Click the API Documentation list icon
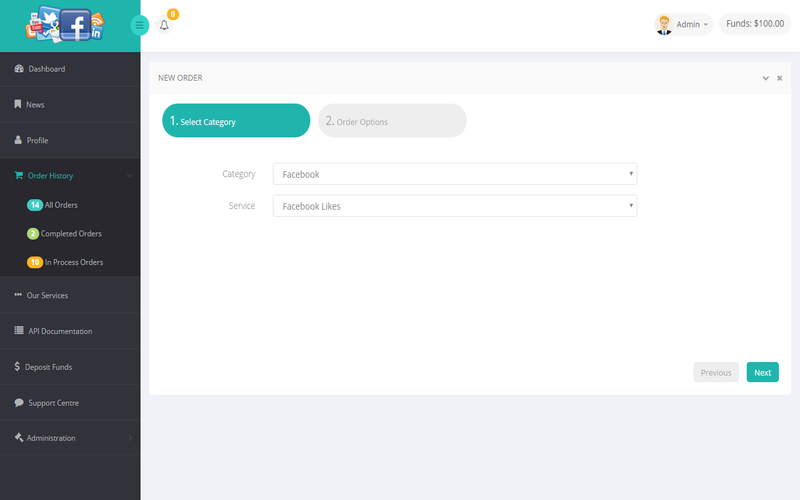This screenshot has width=800, height=500. coord(19,330)
